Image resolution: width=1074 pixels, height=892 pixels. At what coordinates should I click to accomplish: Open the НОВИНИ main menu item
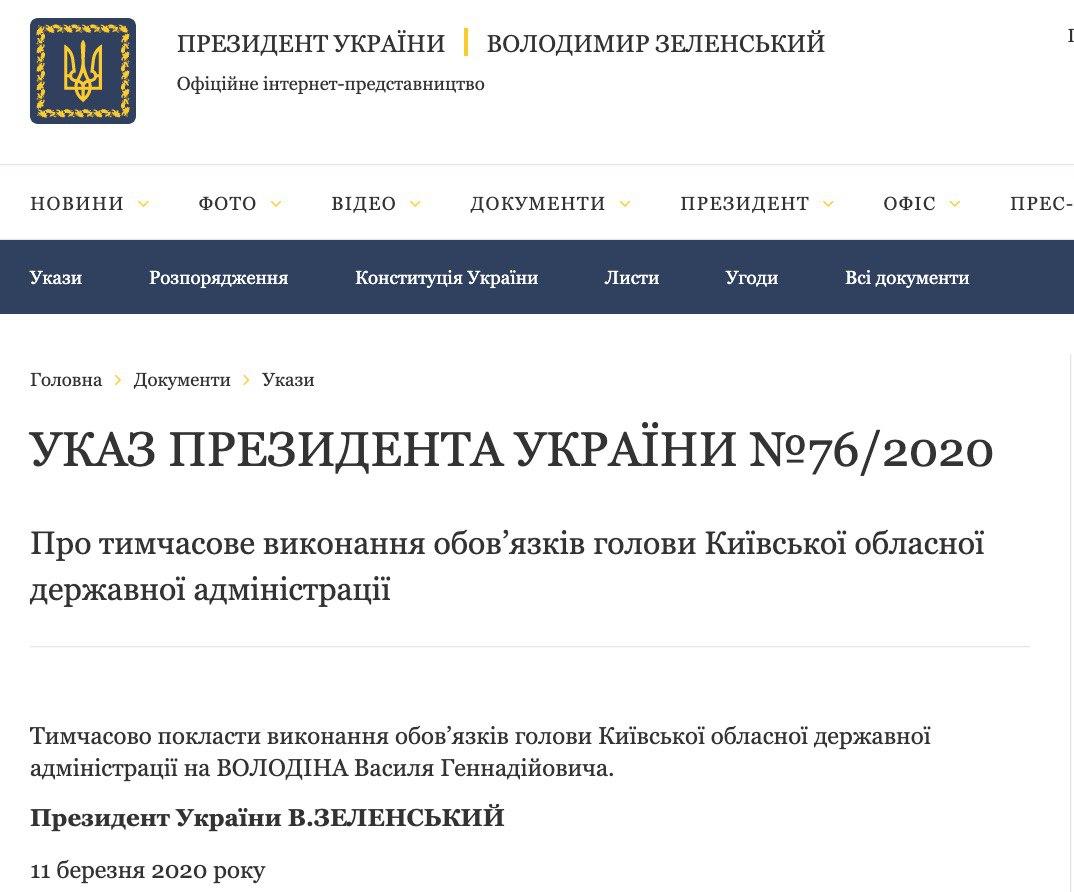coord(77,204)
